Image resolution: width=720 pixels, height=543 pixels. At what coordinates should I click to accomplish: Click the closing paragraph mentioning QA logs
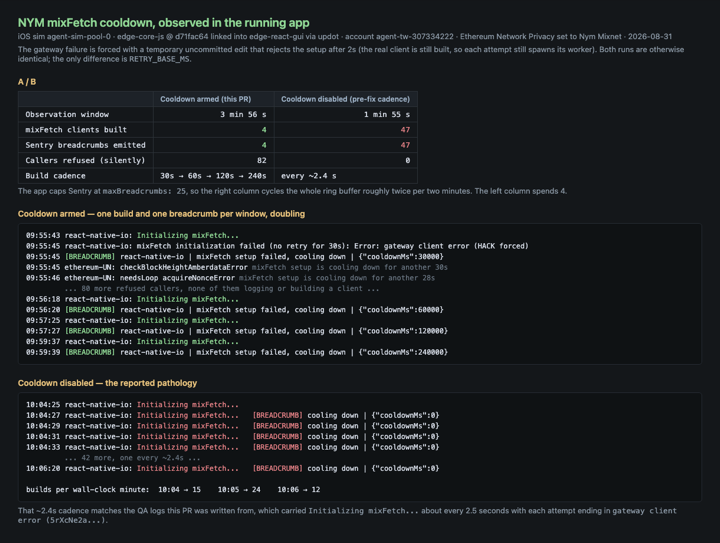click(x=347, y=515)
